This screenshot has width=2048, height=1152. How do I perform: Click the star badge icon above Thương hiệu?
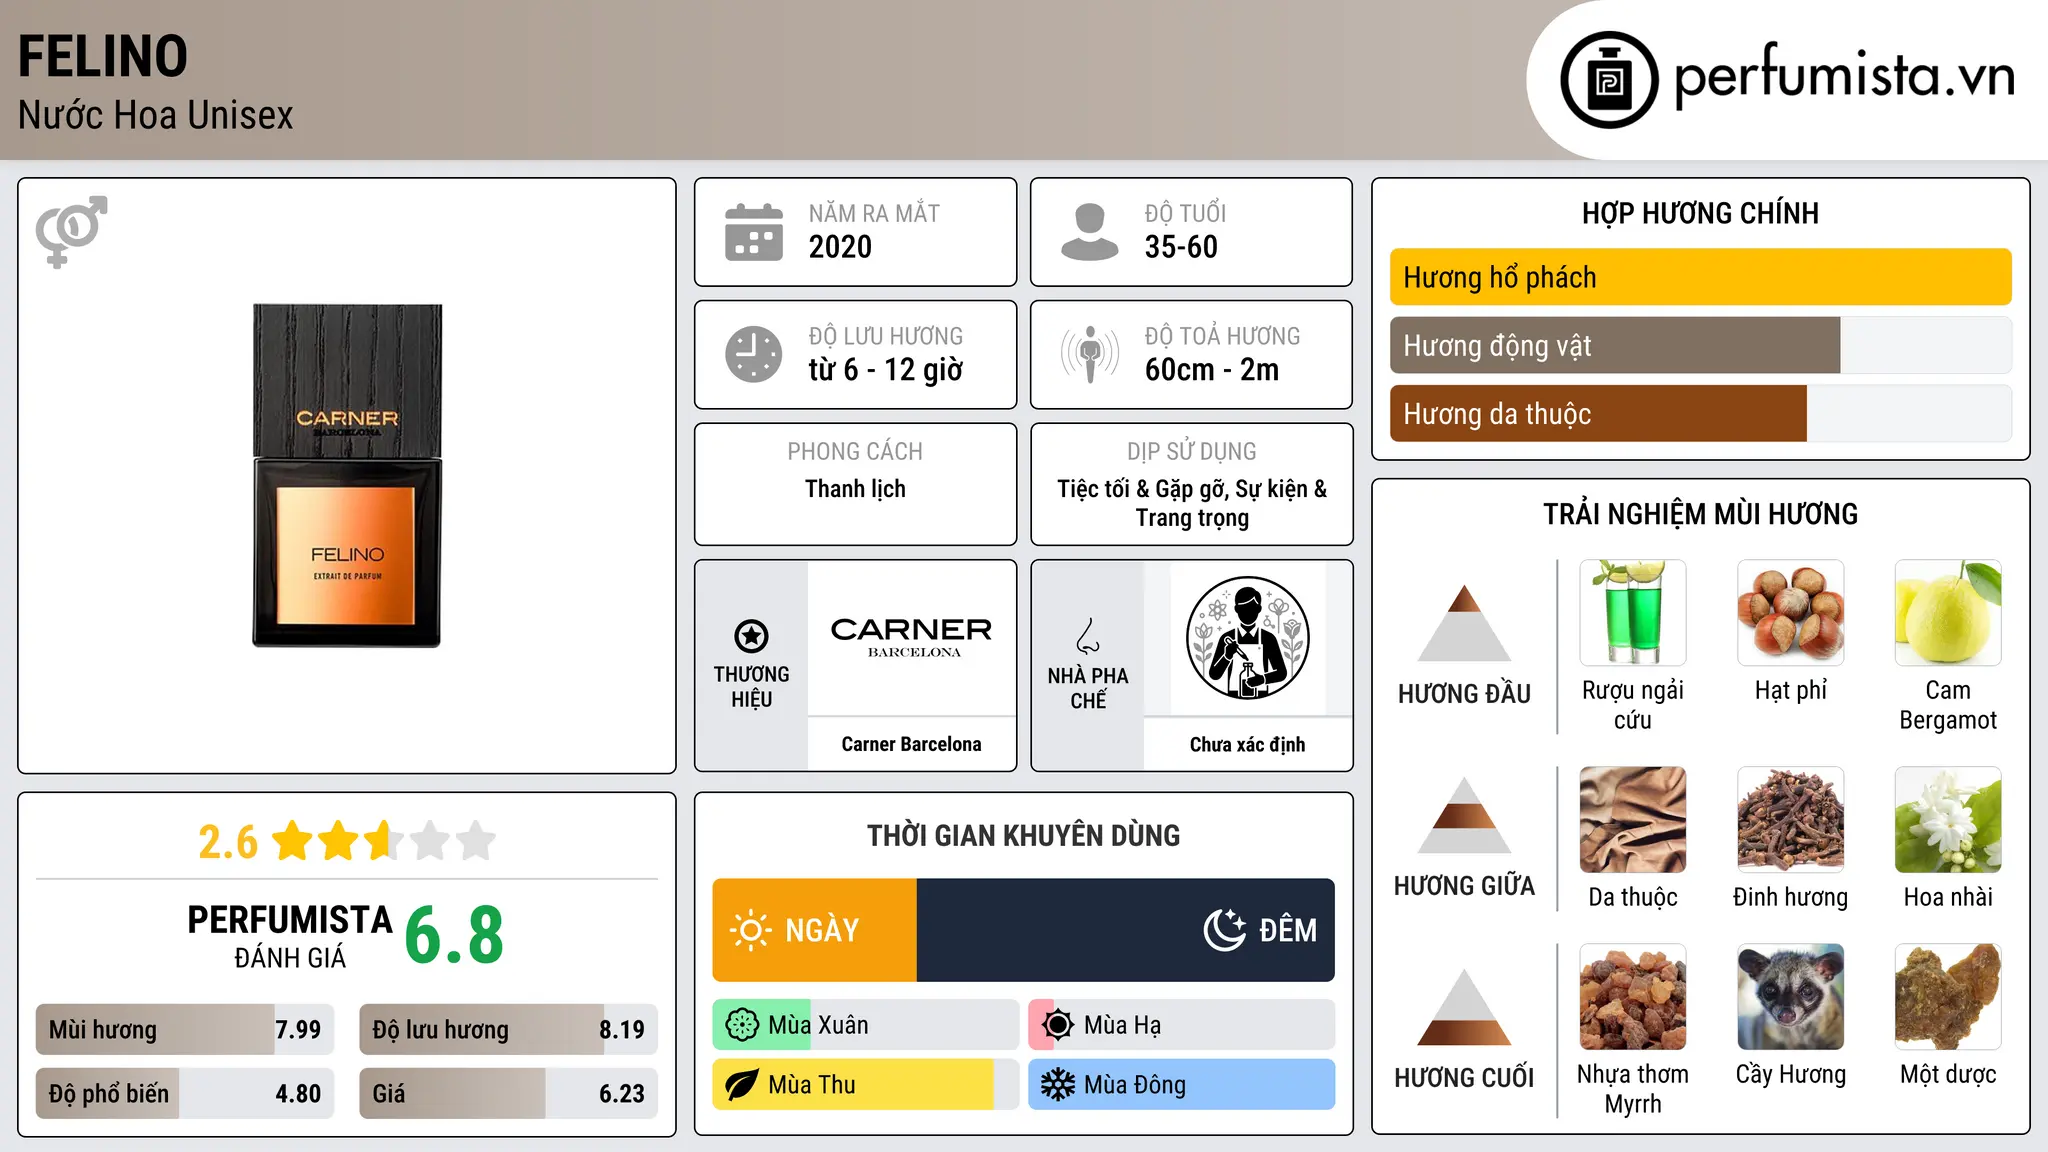pyautogui.click(x=751, y=635)
